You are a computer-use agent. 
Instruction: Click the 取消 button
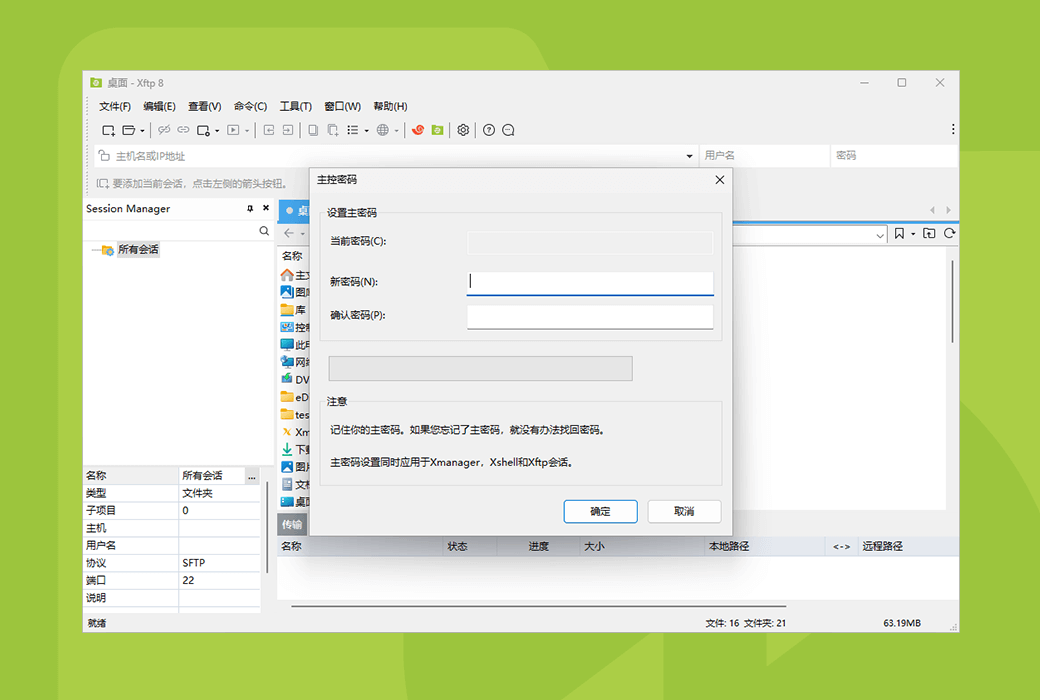point(684,511)
